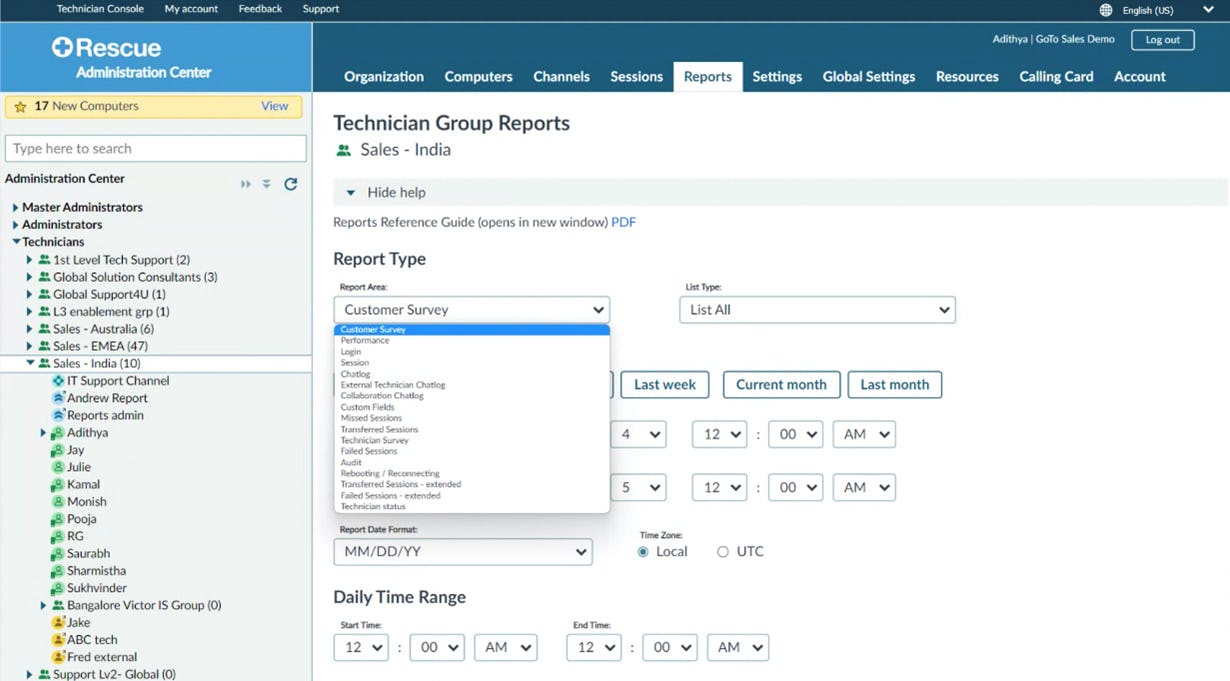Switch to the Organization tab
This screenshot has width=1230, height=681.
[x=384, y=77]
